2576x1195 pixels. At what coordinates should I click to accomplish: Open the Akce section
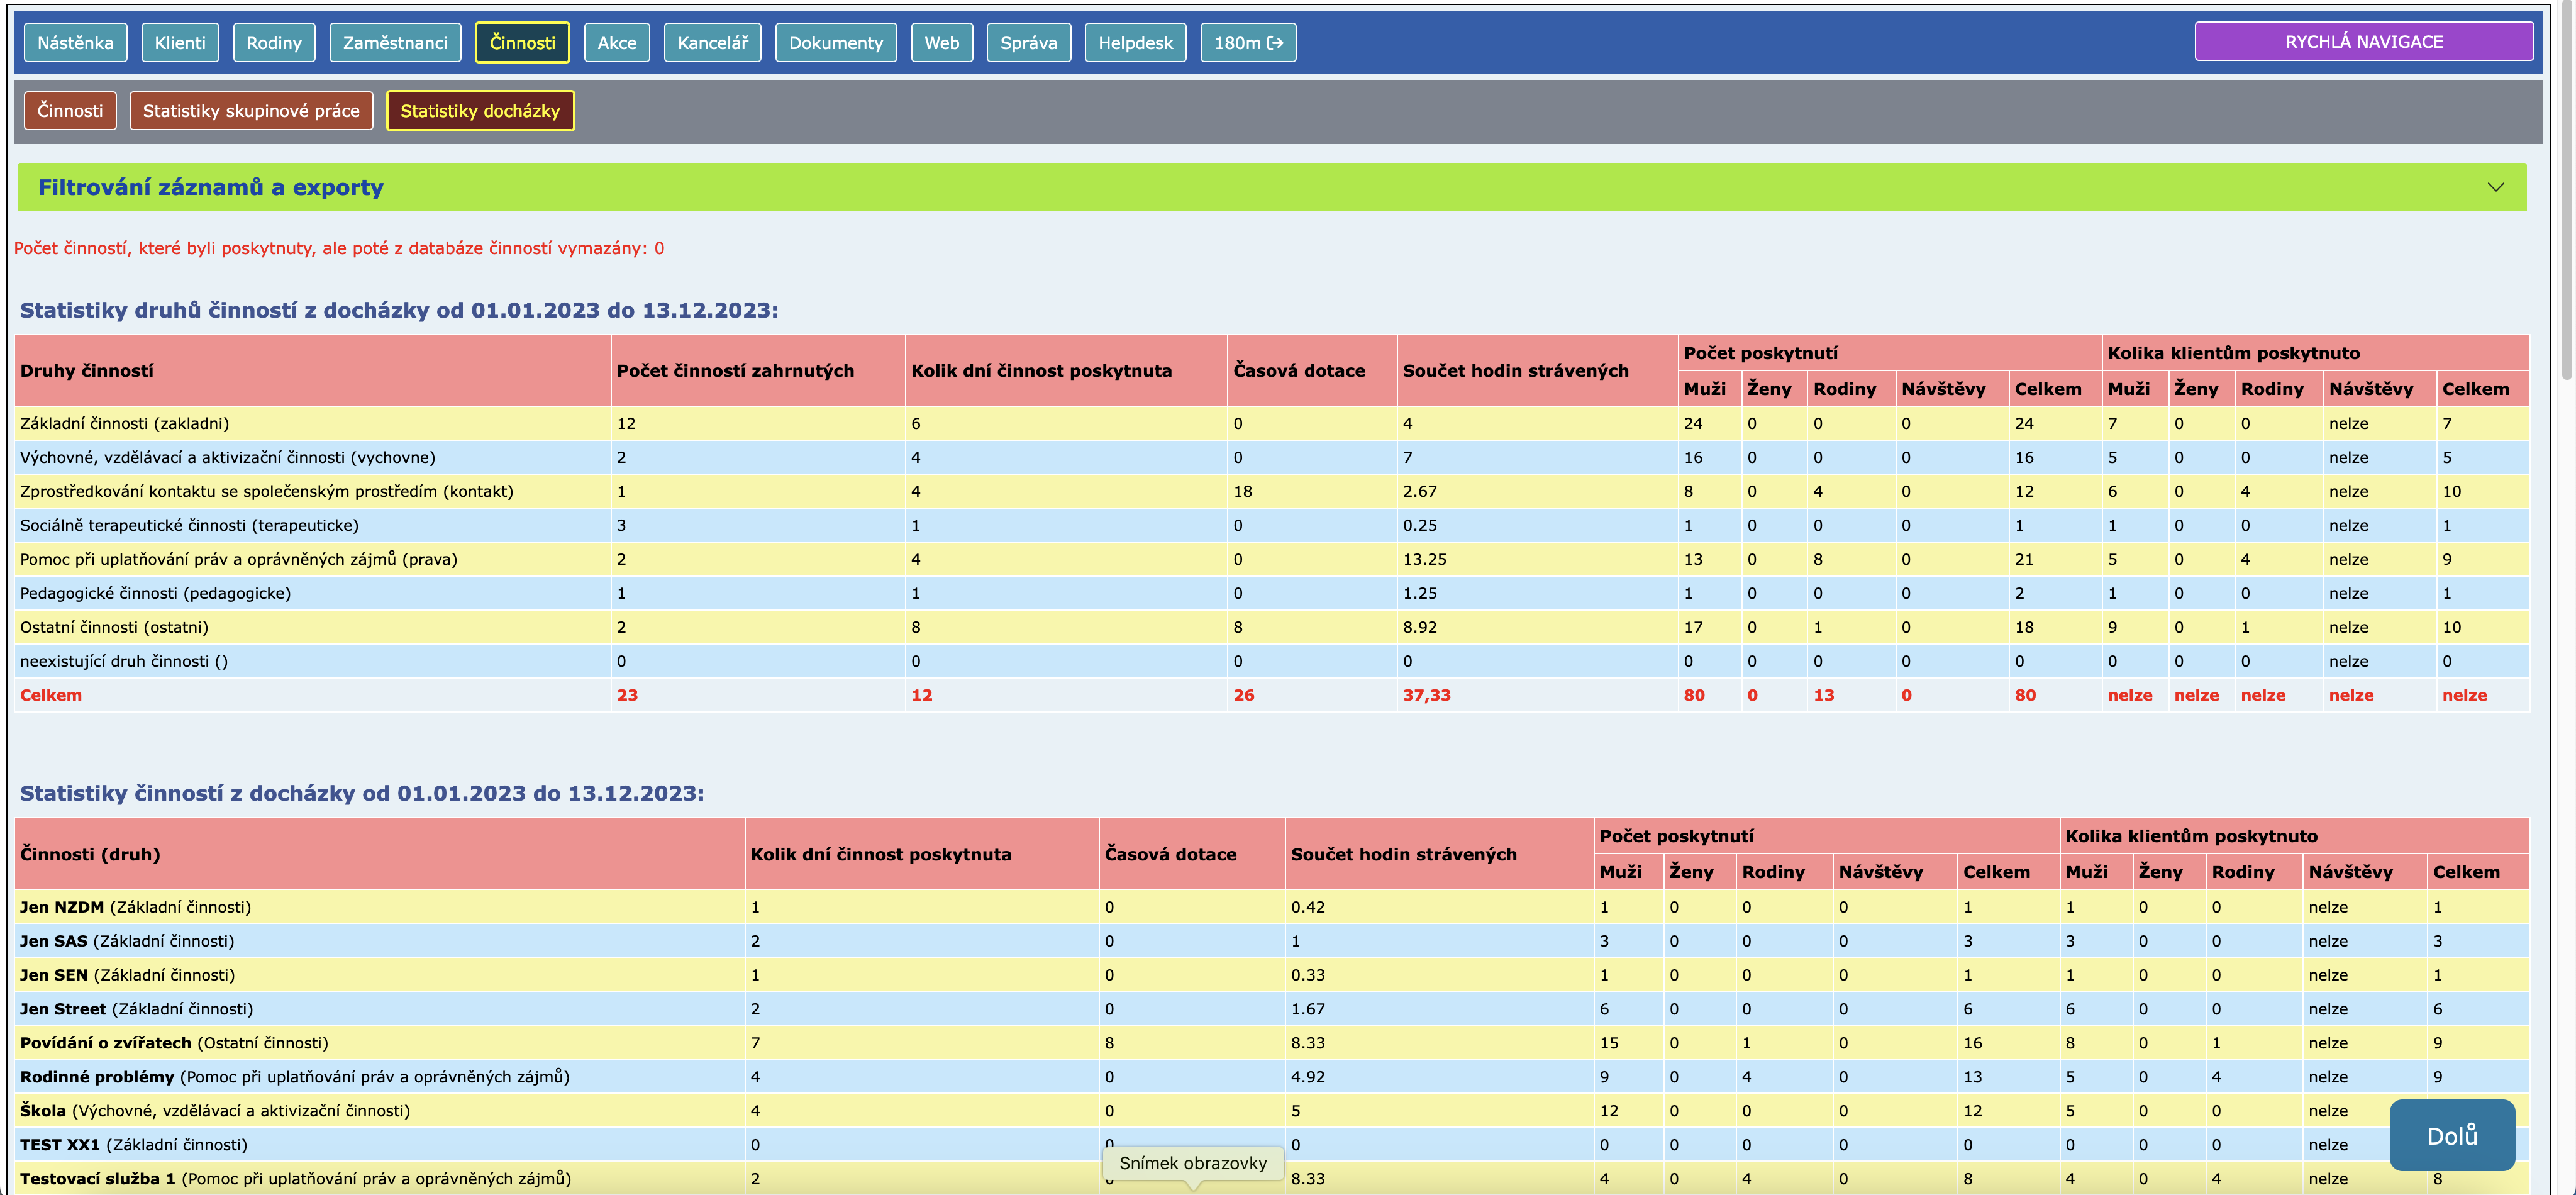click(616, 43)
